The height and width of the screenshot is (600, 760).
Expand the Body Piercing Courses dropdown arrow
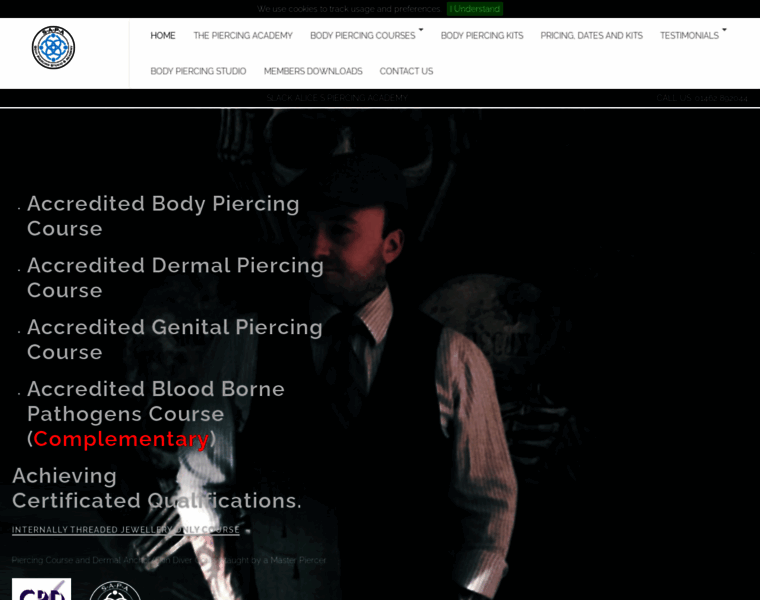click(421, 30)
